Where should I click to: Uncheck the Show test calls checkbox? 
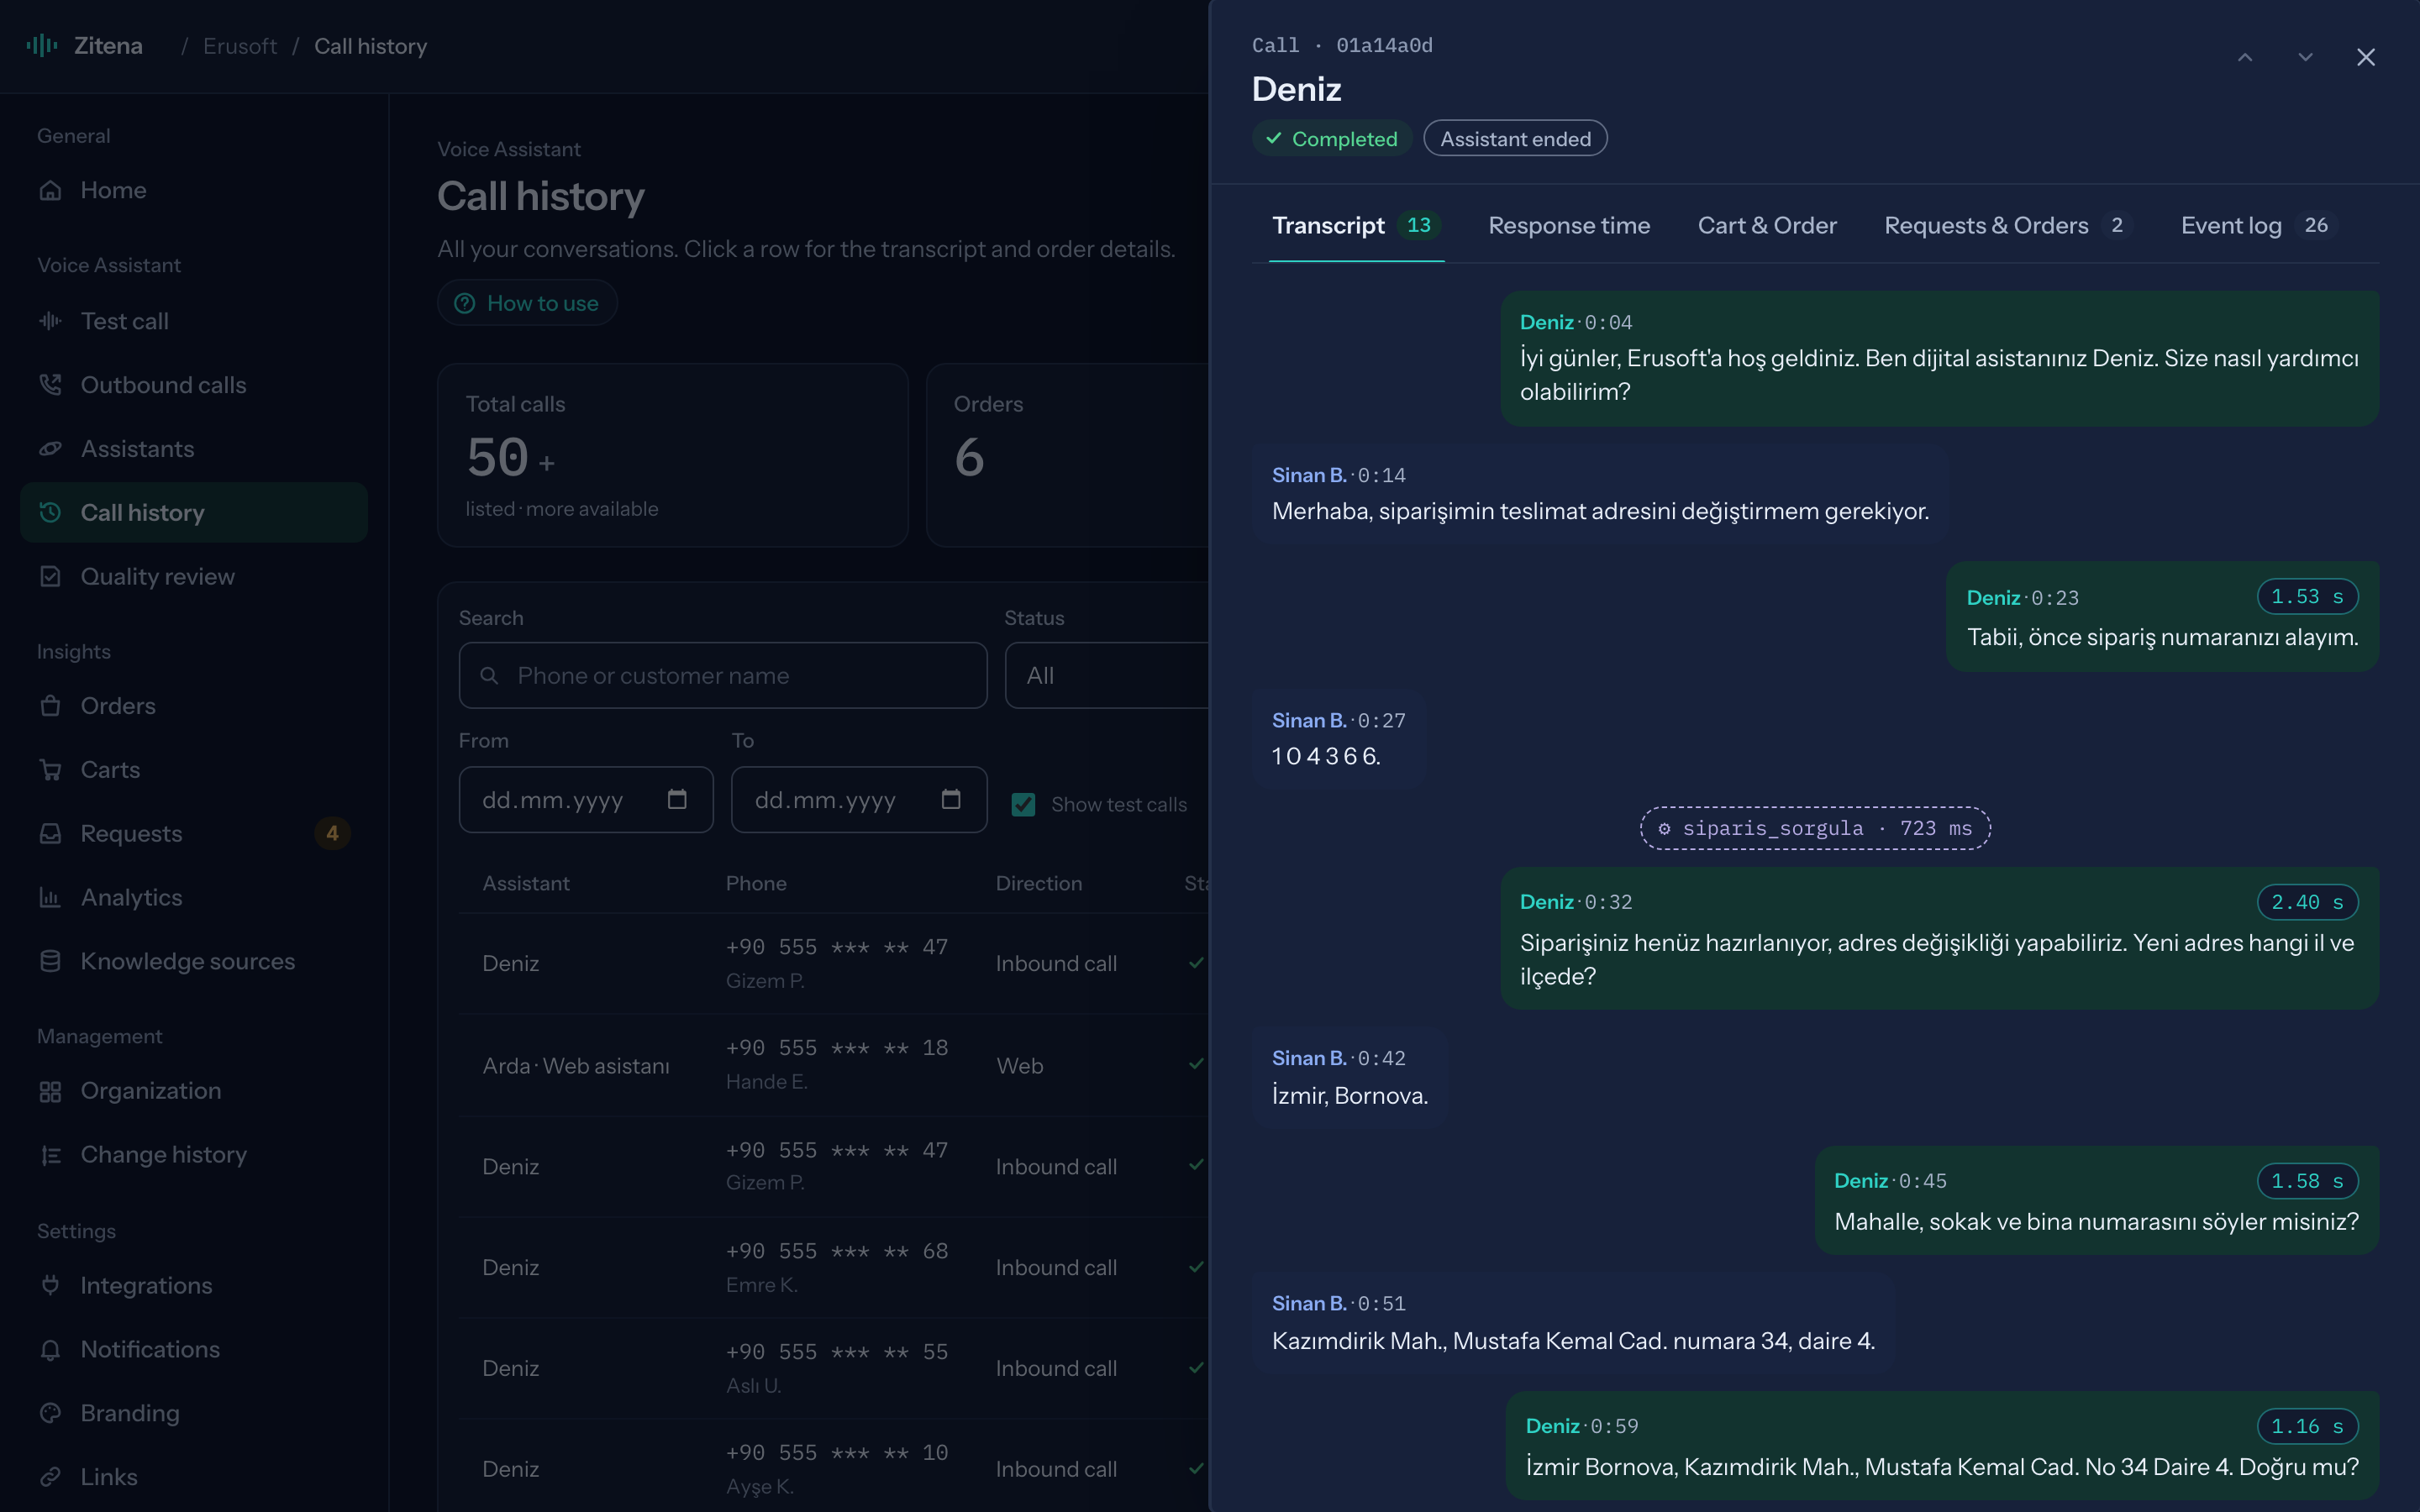(x=1023, y=805)
